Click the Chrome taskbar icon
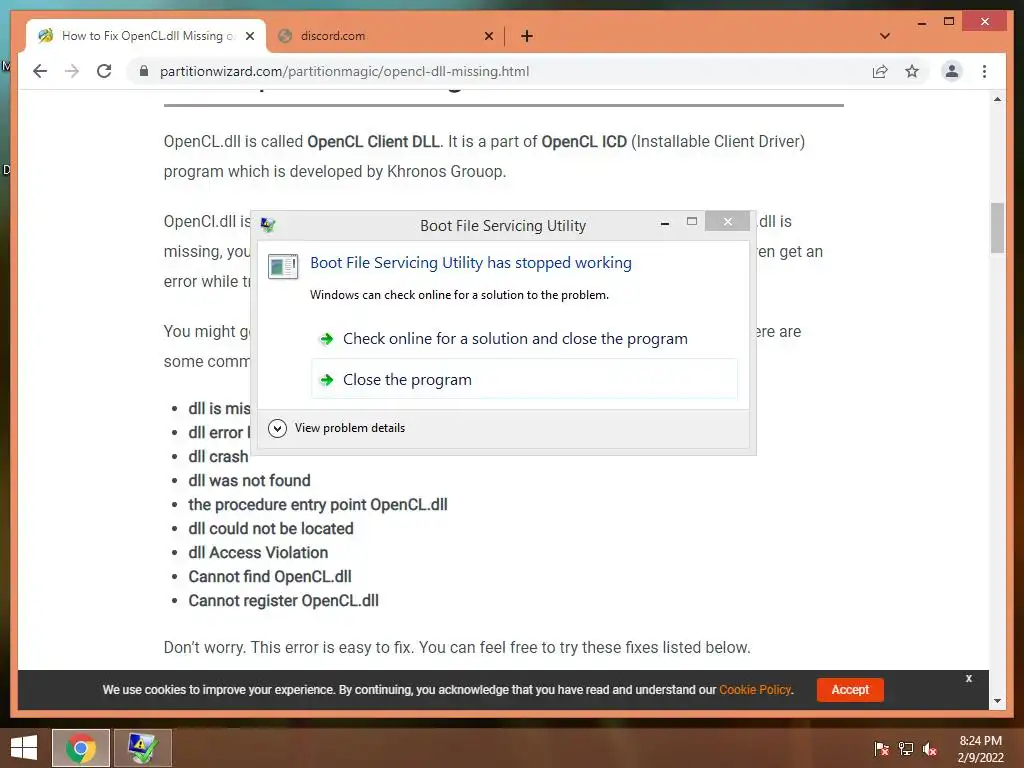Image resolution: width=1024 pixels, height=768 pixels. (x=81, y=748)
